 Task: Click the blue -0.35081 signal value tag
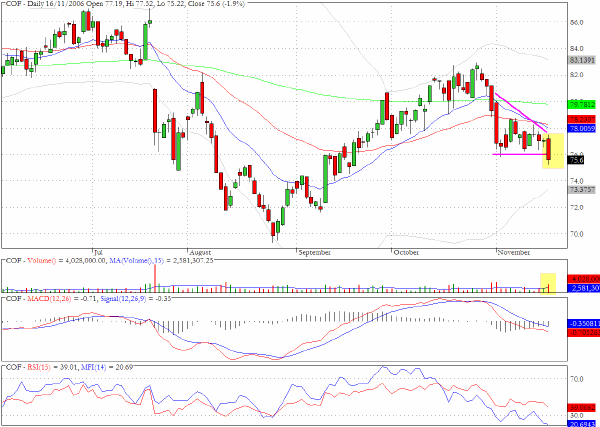point(584,324)
